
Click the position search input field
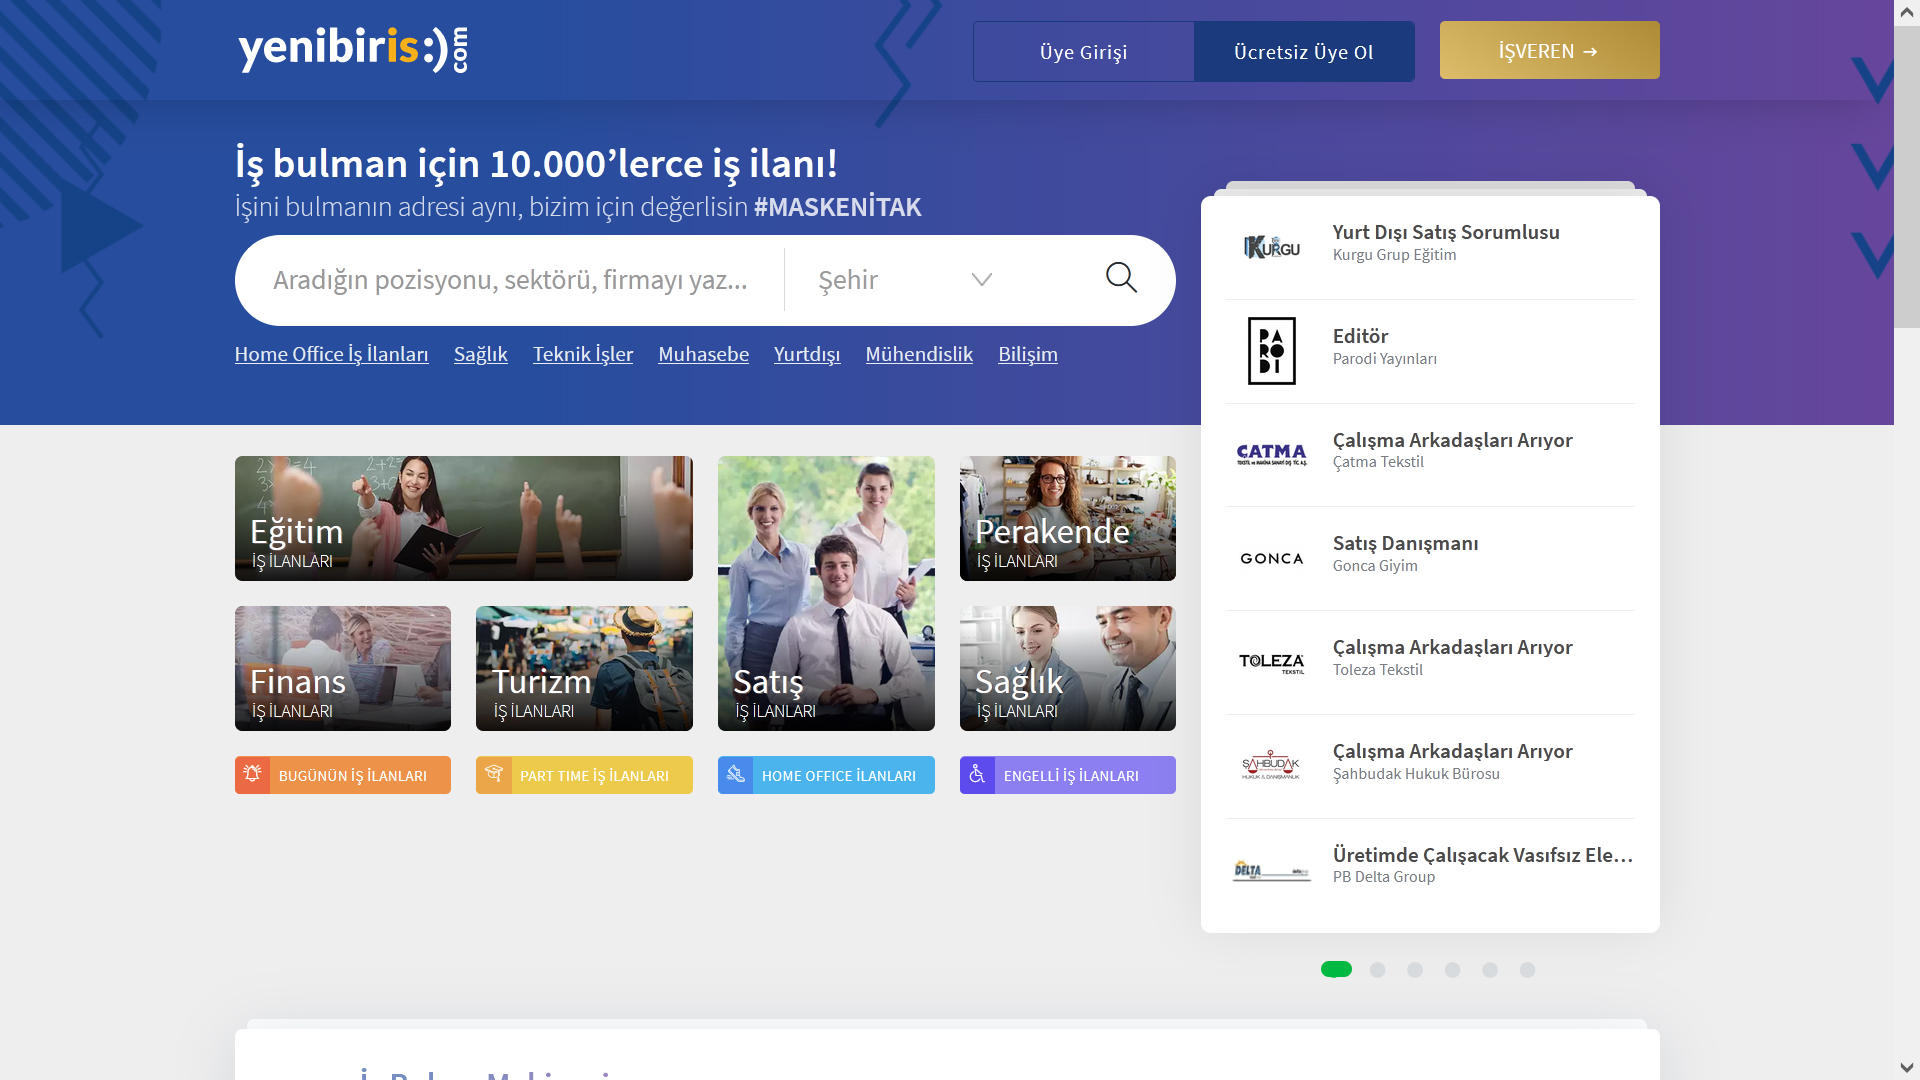510,280
